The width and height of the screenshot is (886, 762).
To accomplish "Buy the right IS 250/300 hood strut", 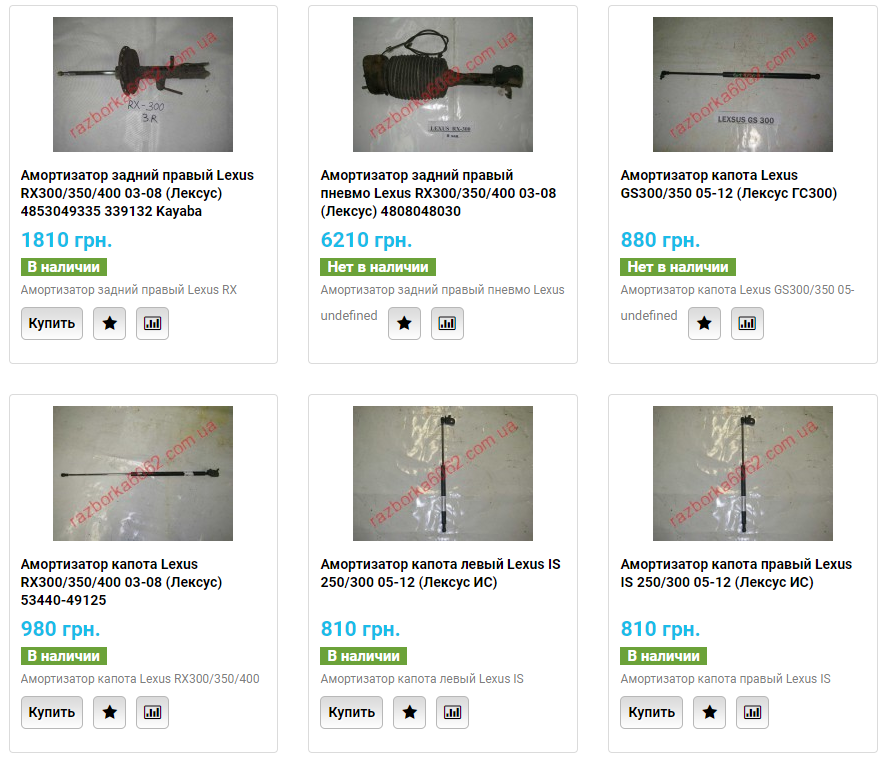I will 652,712.
